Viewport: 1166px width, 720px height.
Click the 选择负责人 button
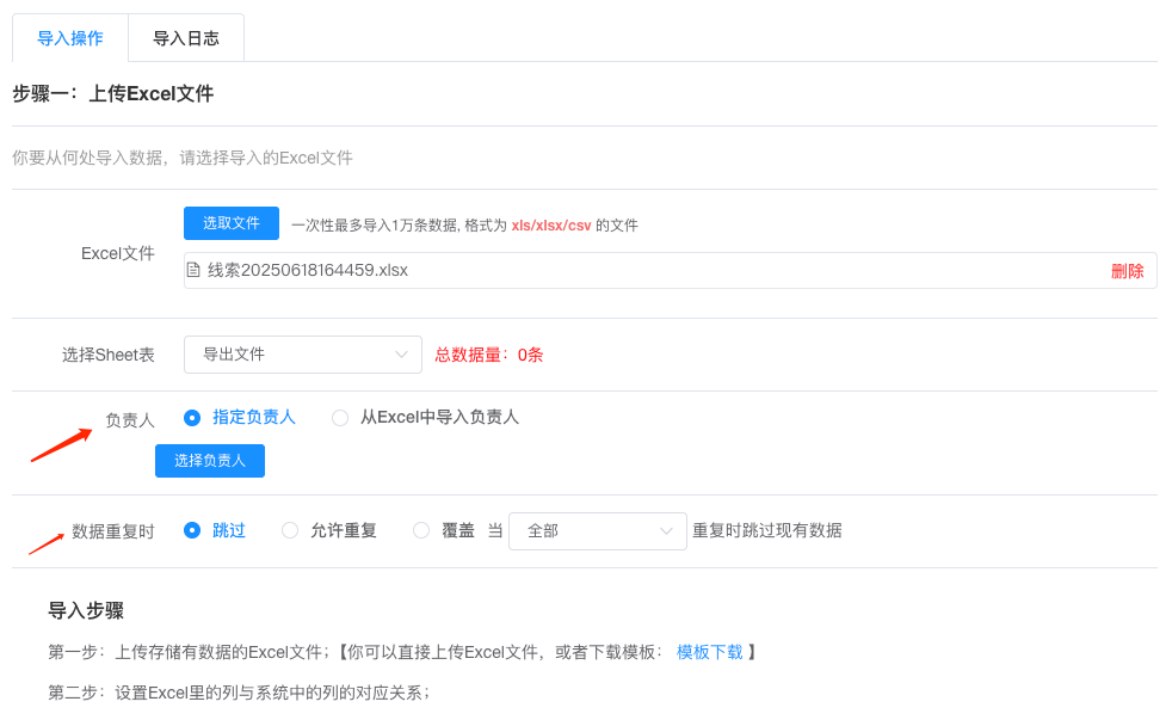[210, 461]
